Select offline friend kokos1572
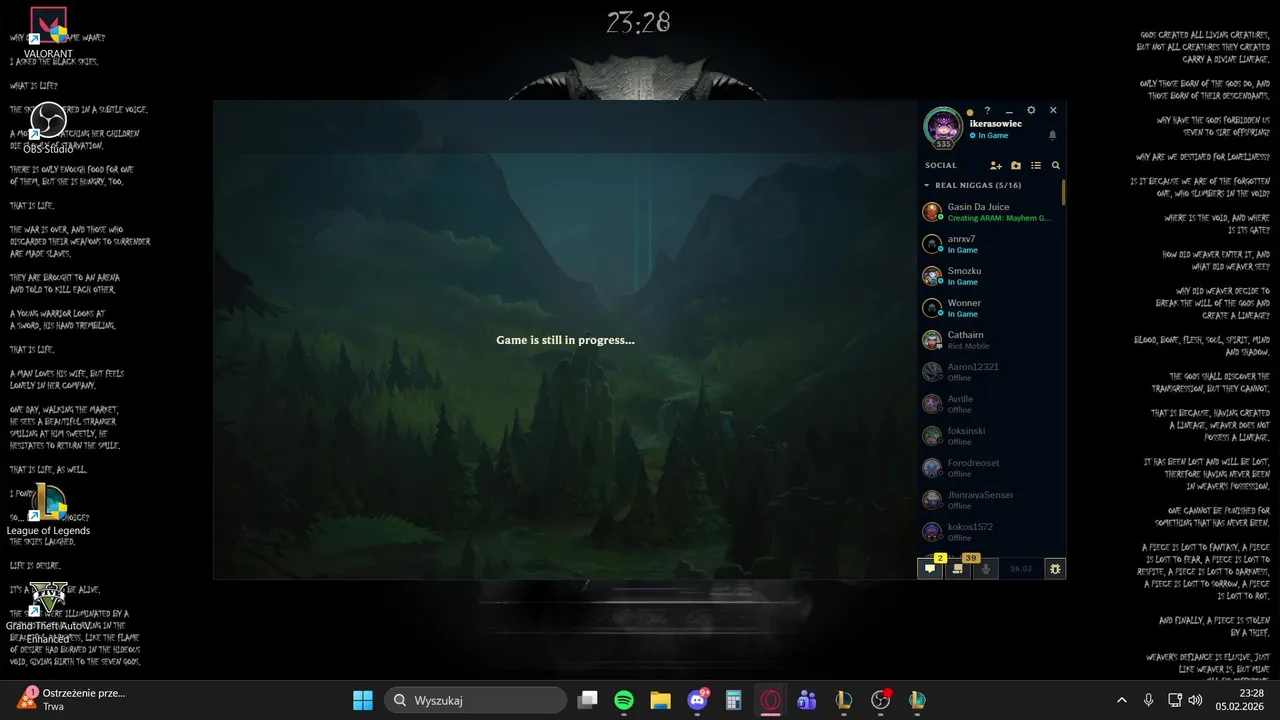1280x720 pixels. (990, 532)
